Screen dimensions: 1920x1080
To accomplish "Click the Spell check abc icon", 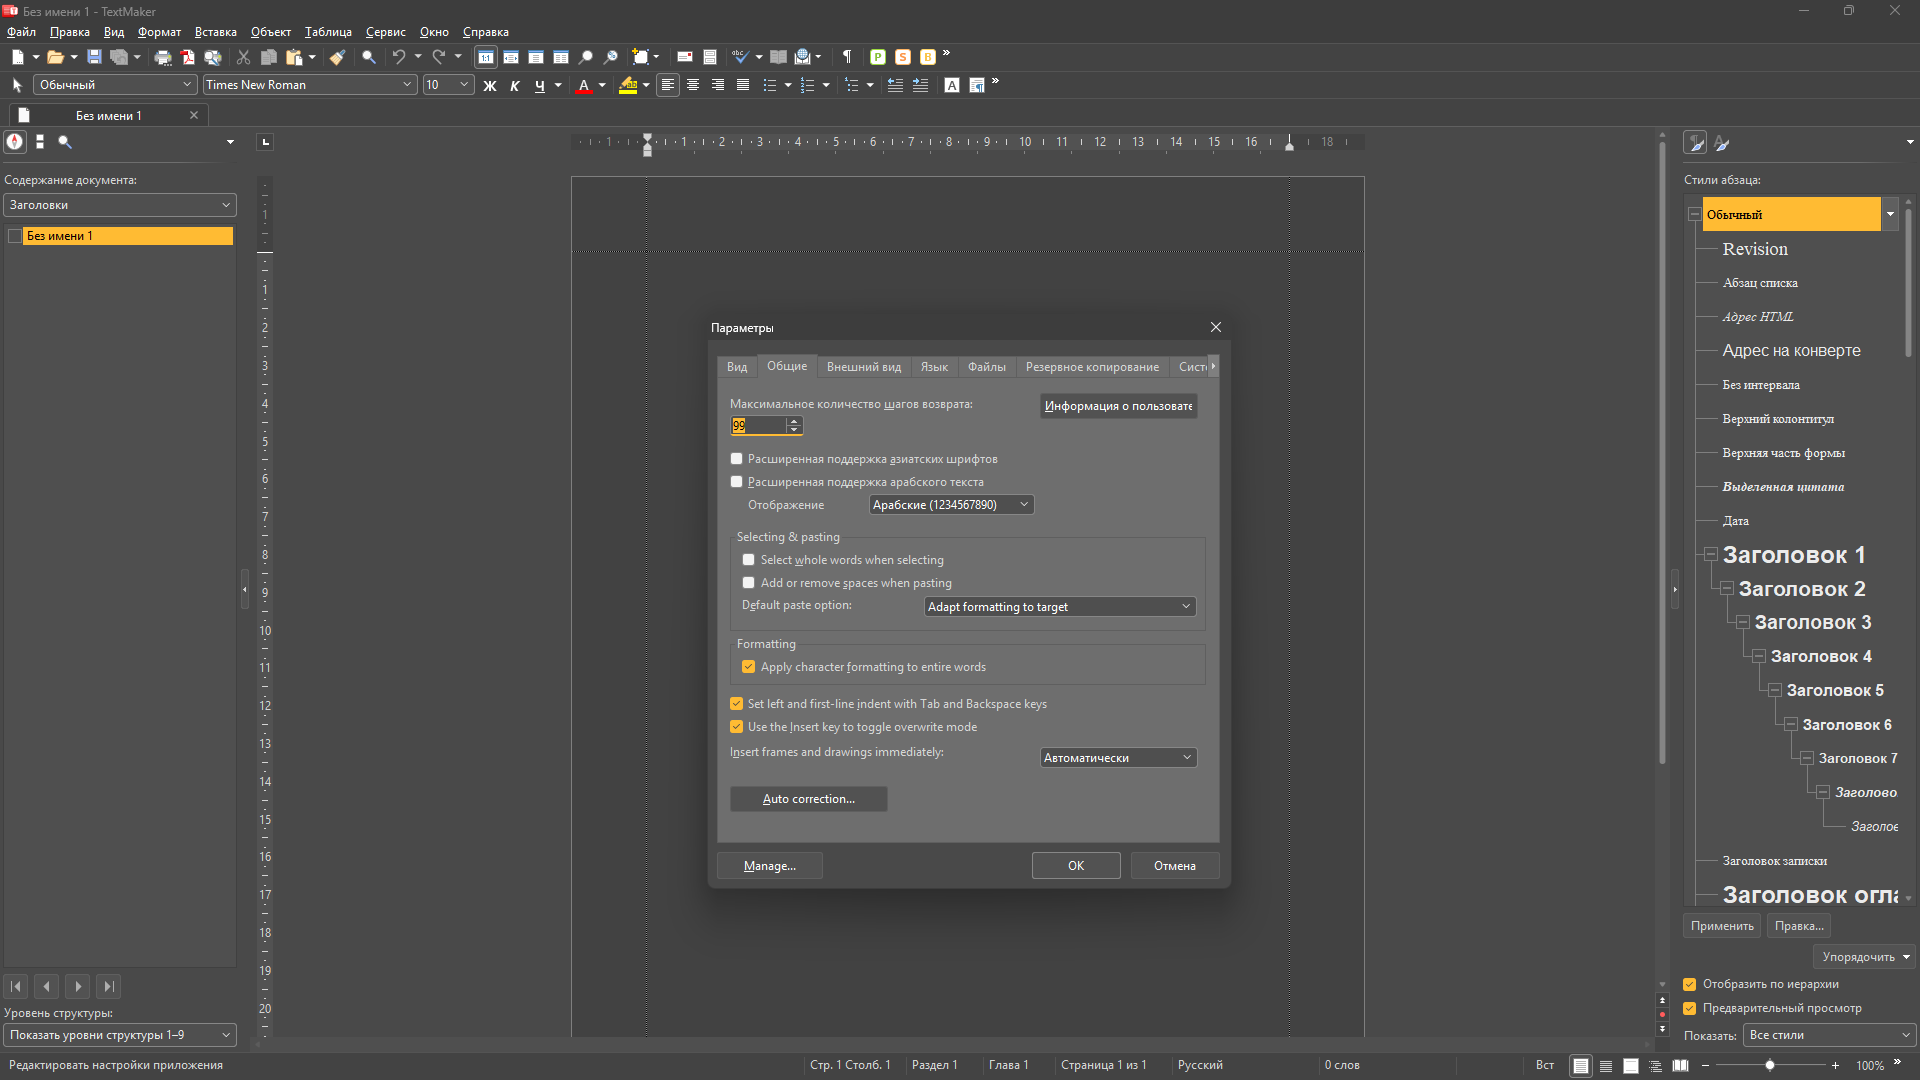I will (x=739, y=57).
